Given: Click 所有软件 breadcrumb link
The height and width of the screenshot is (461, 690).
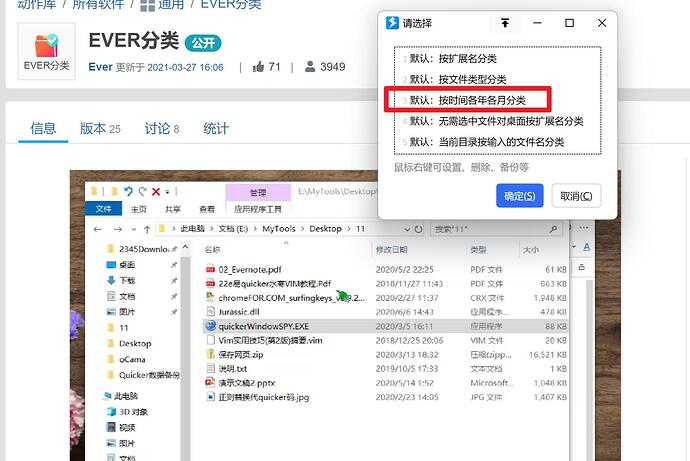Looking at the screenshot, I should point(98,4).
